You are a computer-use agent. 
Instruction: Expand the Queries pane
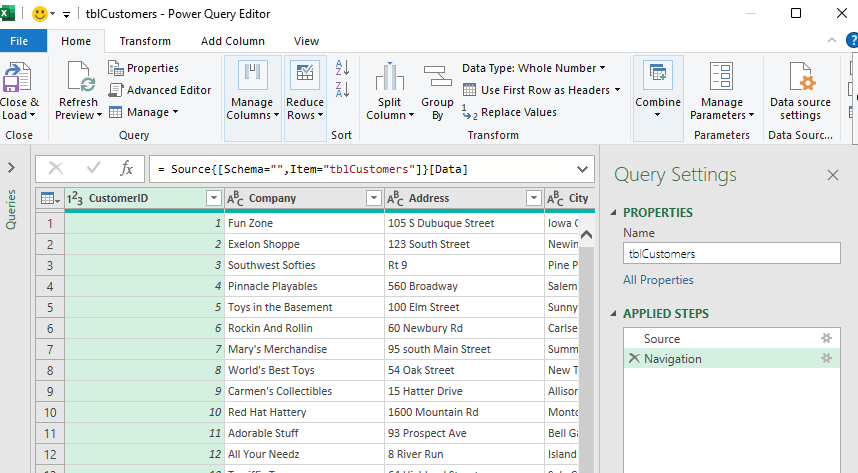[11, 168]
